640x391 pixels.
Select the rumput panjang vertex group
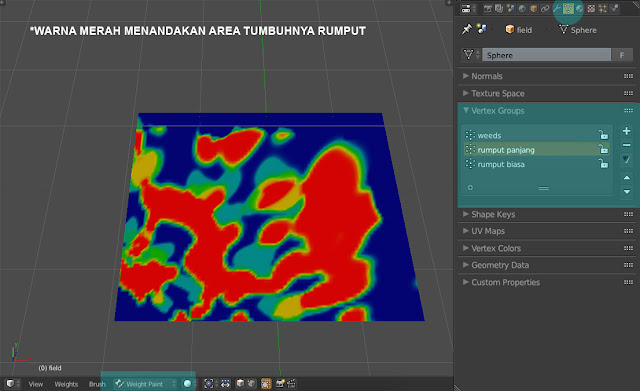(537, 149)
